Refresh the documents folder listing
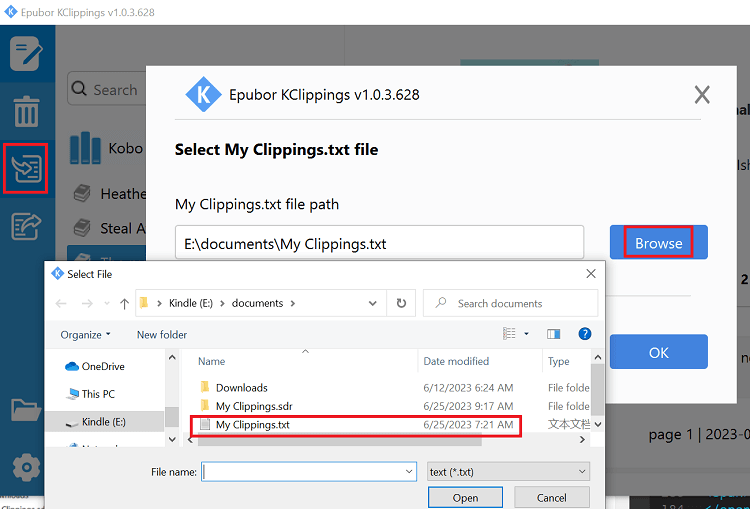The height and width of the screenshot is (509, 750). coord(401,303)
